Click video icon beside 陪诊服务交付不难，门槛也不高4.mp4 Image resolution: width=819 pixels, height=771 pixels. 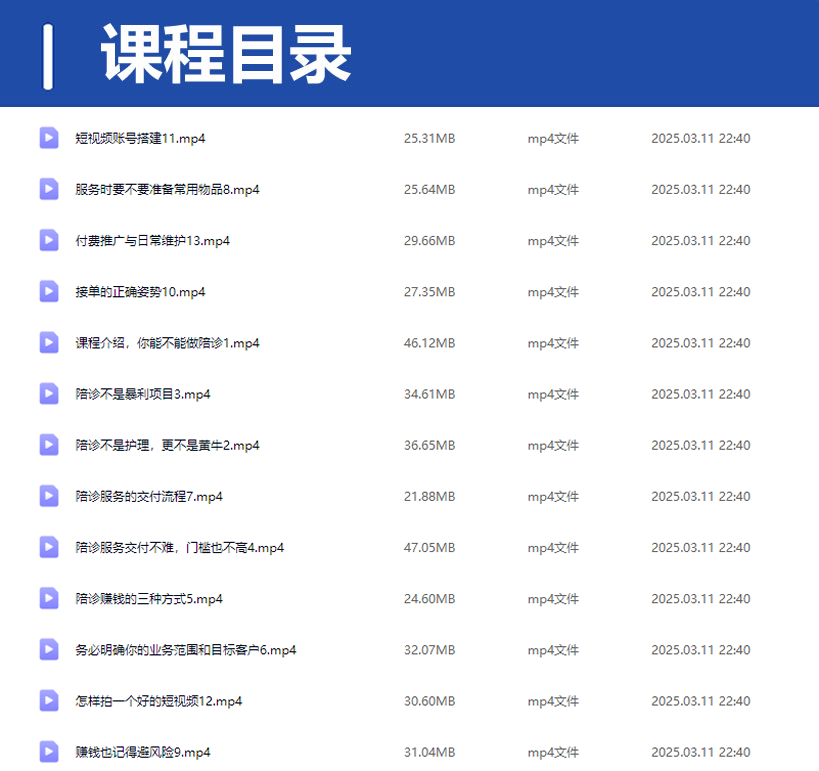click(49, 547)
